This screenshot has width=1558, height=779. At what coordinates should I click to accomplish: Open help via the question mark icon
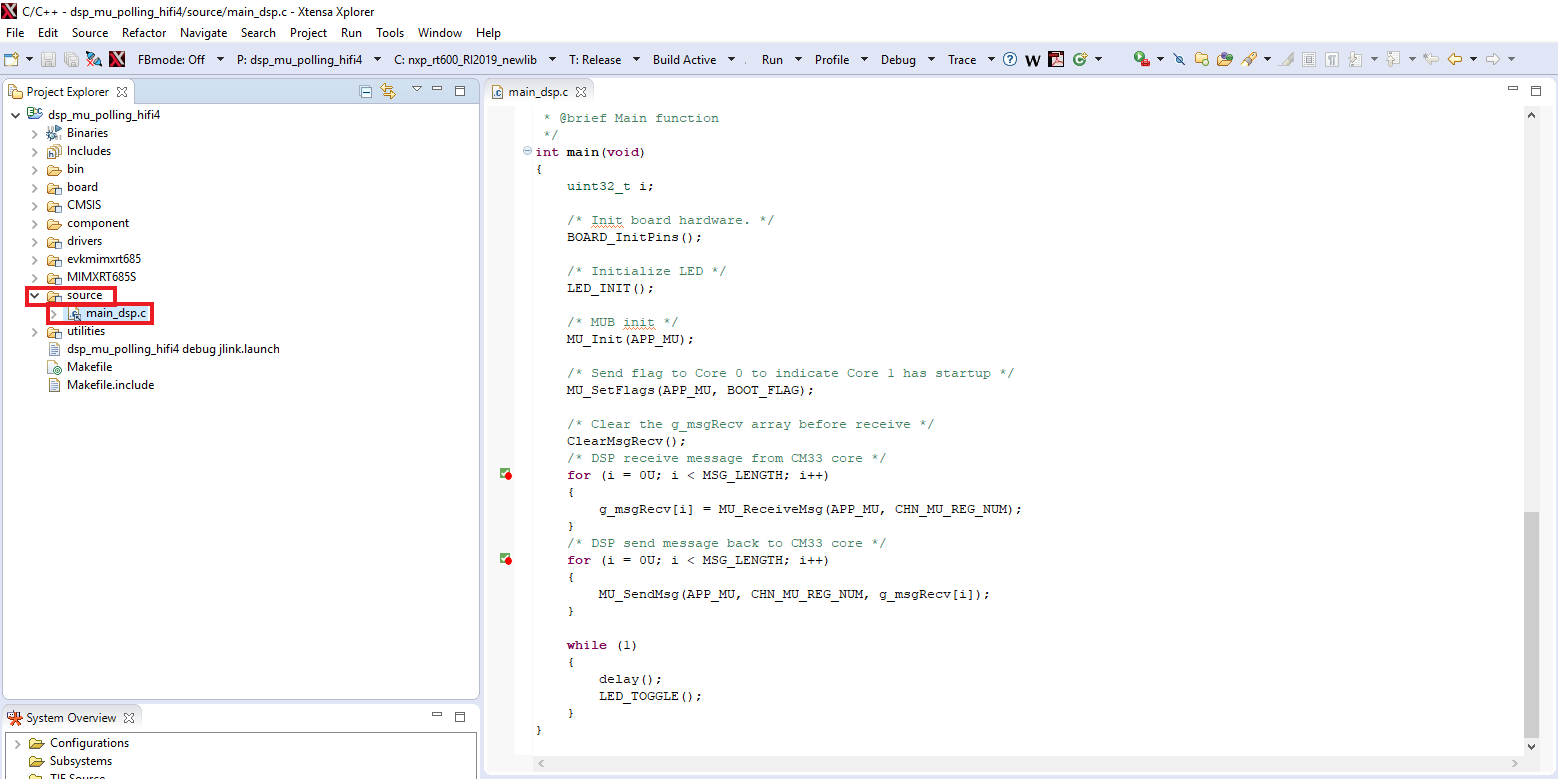(x=1010, y=60)
